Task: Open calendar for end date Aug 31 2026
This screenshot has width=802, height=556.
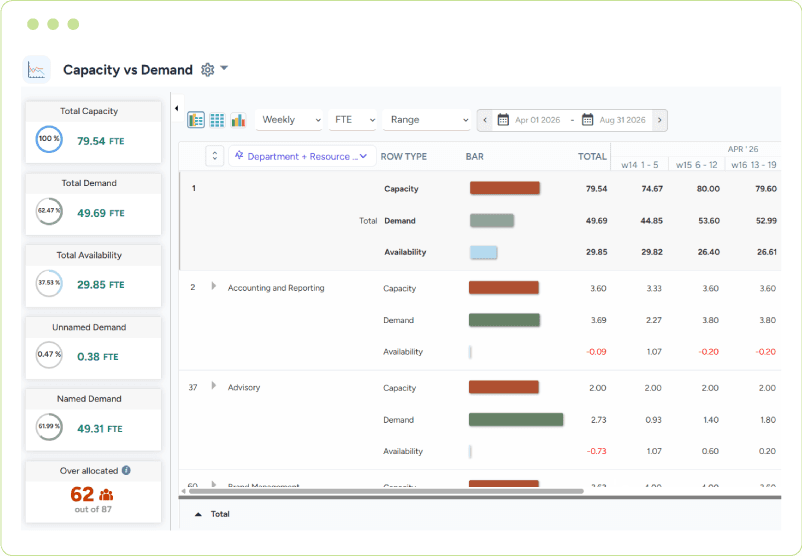Action: [588, 120]
